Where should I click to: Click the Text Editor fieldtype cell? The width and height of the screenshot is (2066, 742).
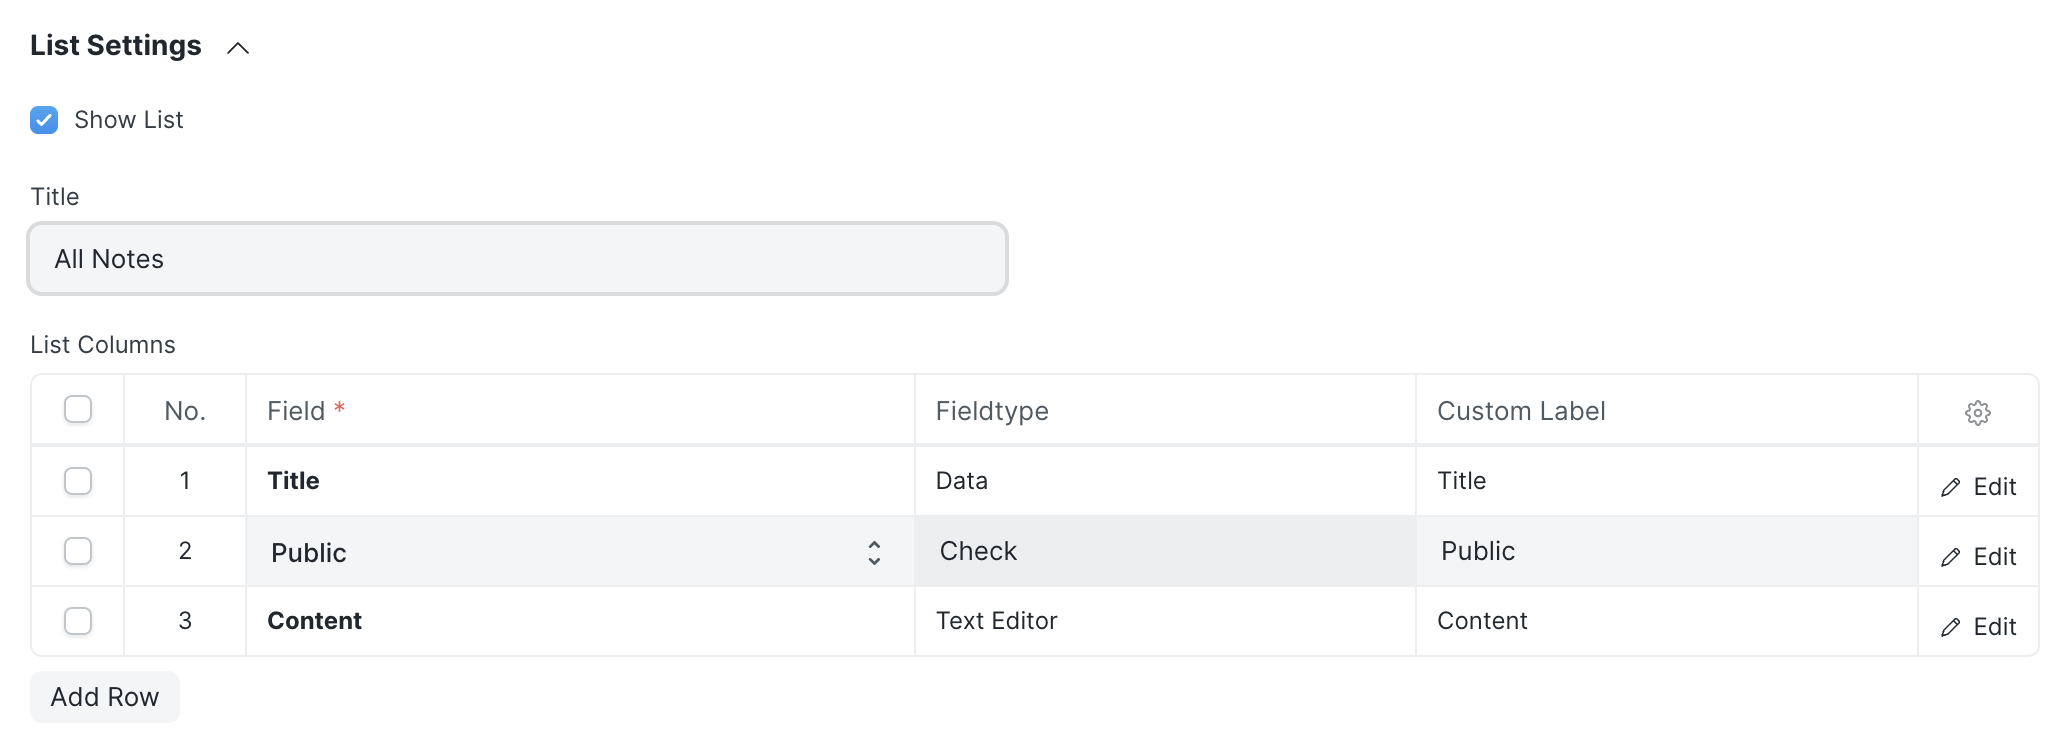click(1165, 621)
